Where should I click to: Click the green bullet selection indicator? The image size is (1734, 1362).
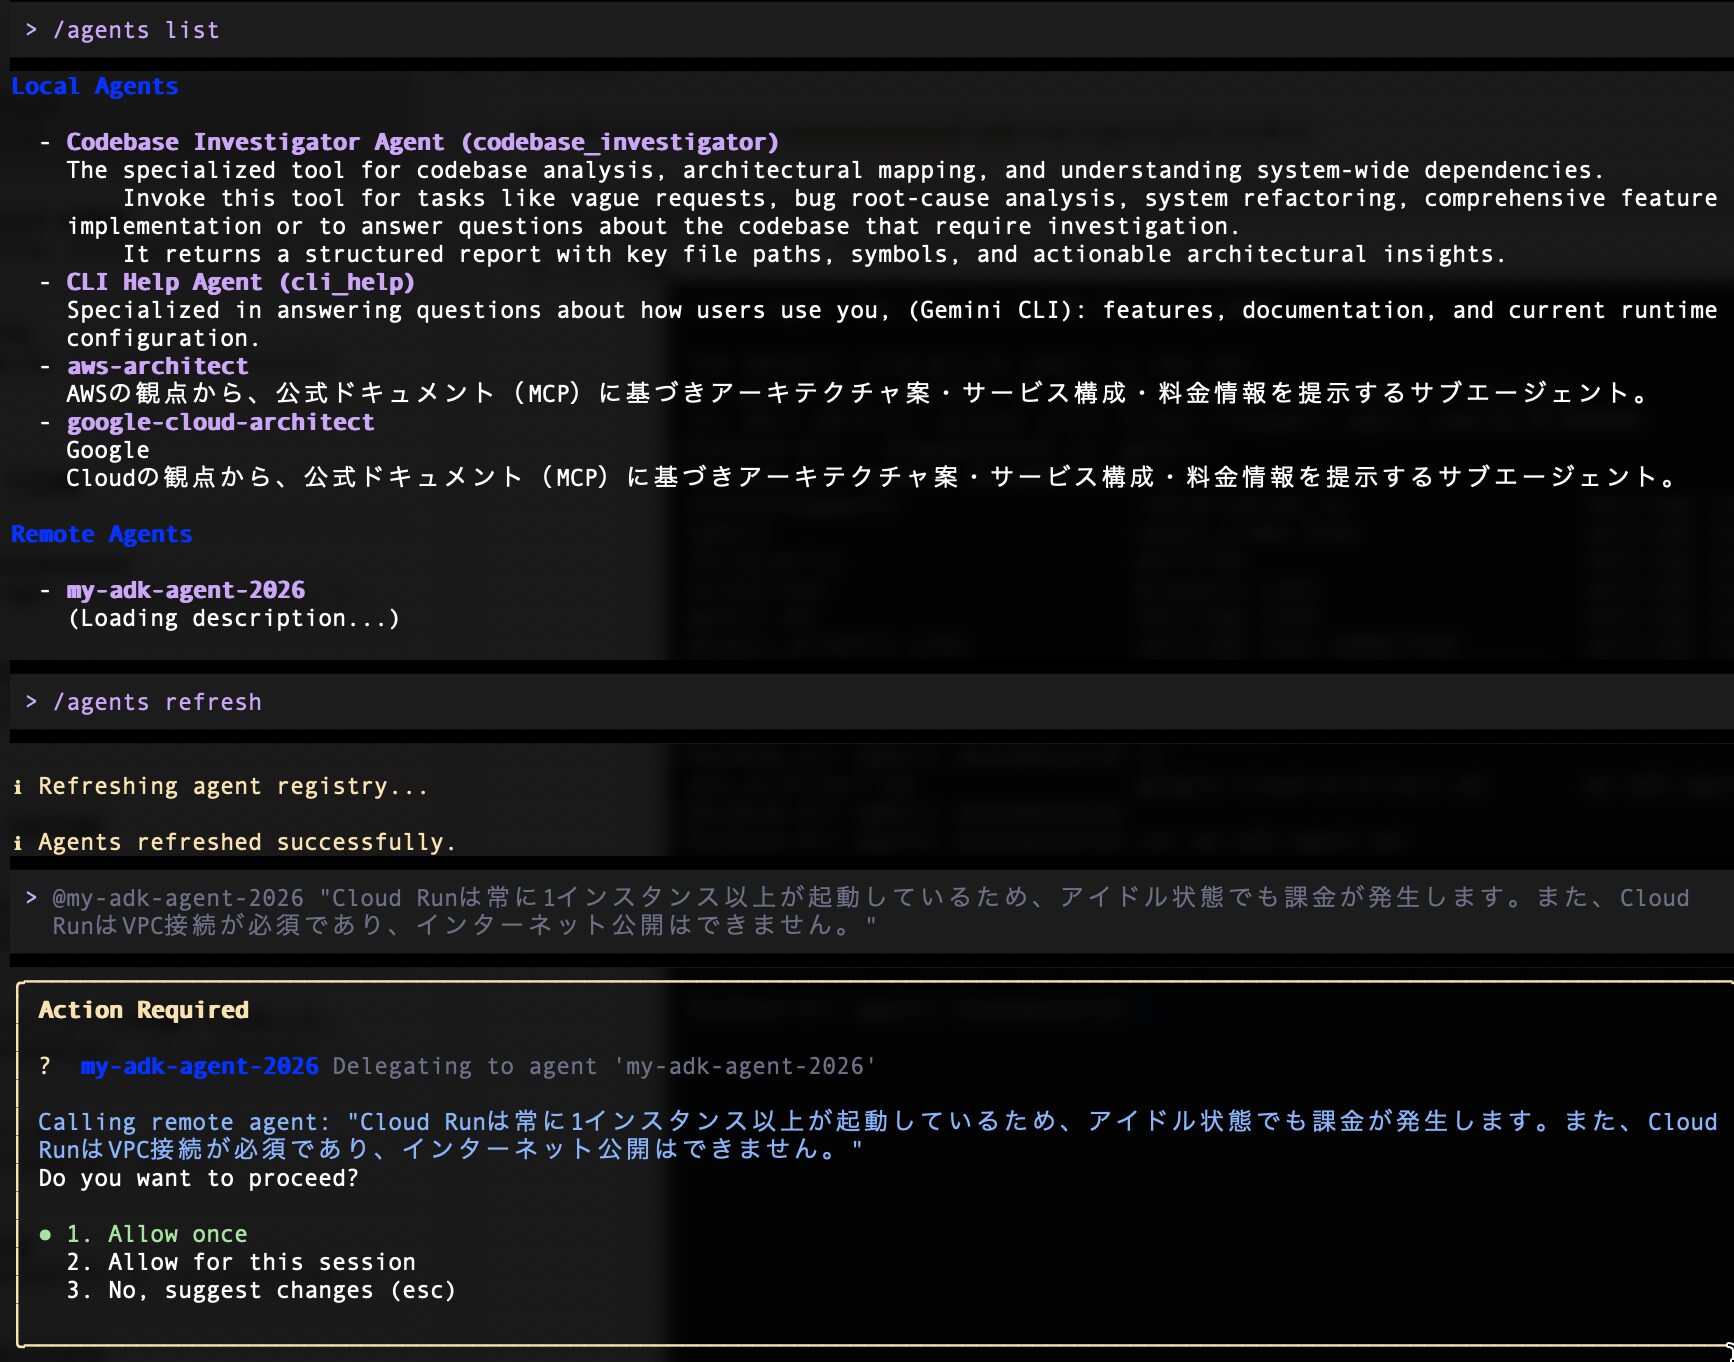coord(45,1235)
